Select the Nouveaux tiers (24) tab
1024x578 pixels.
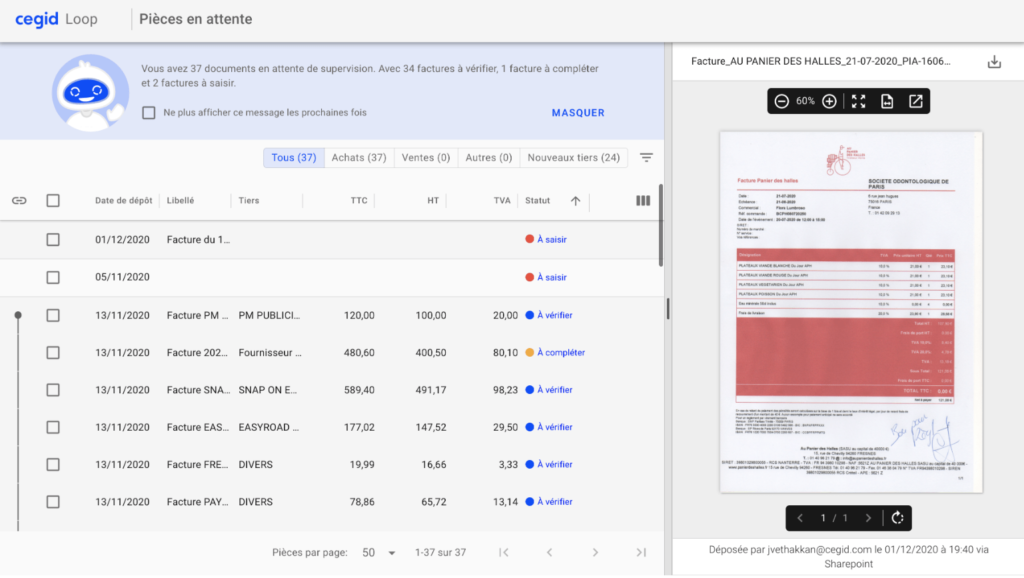[573, 158]
